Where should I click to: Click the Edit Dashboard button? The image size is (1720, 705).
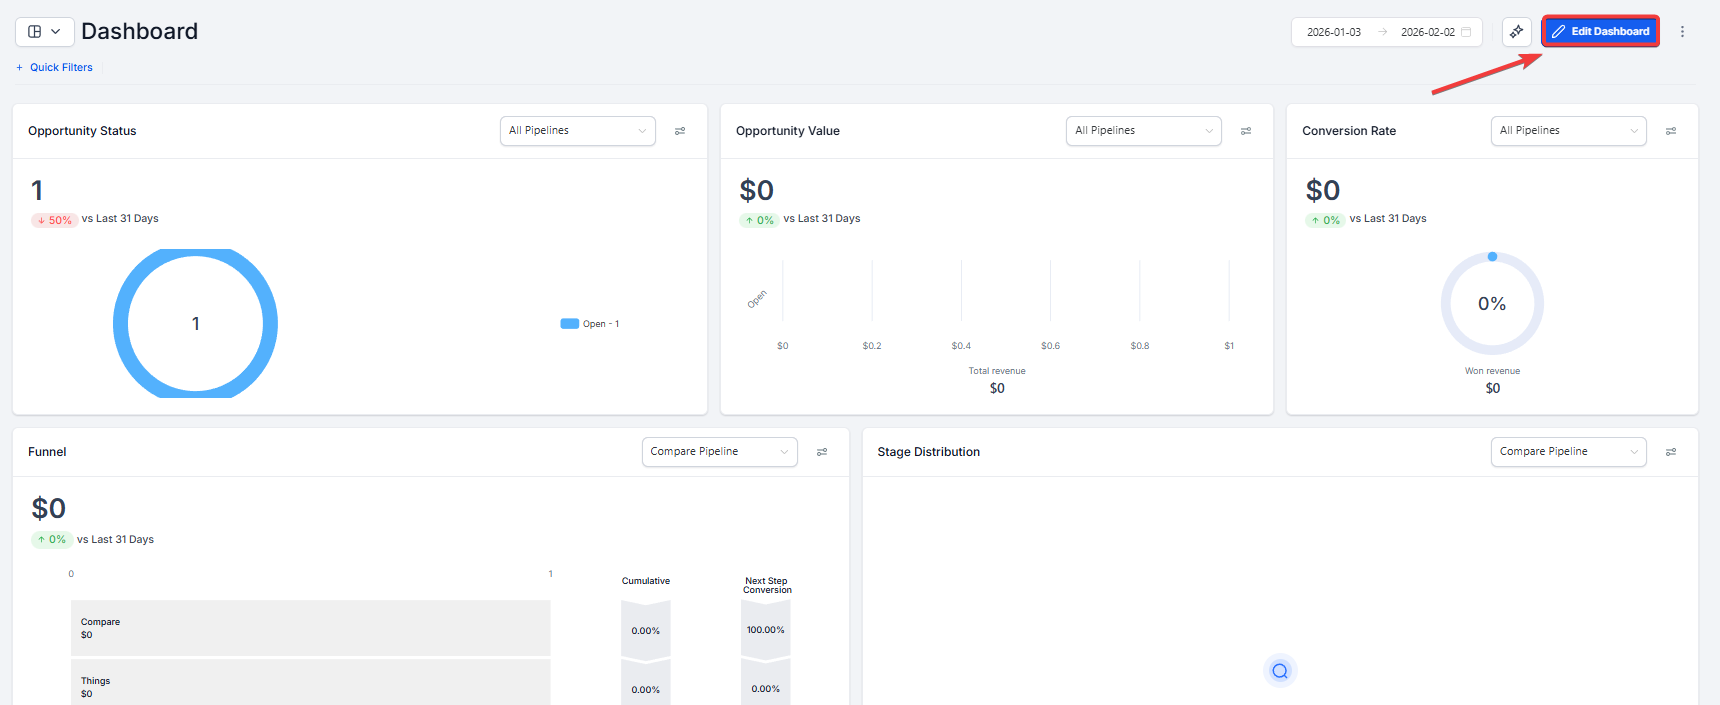click(x=1600, y=32)
